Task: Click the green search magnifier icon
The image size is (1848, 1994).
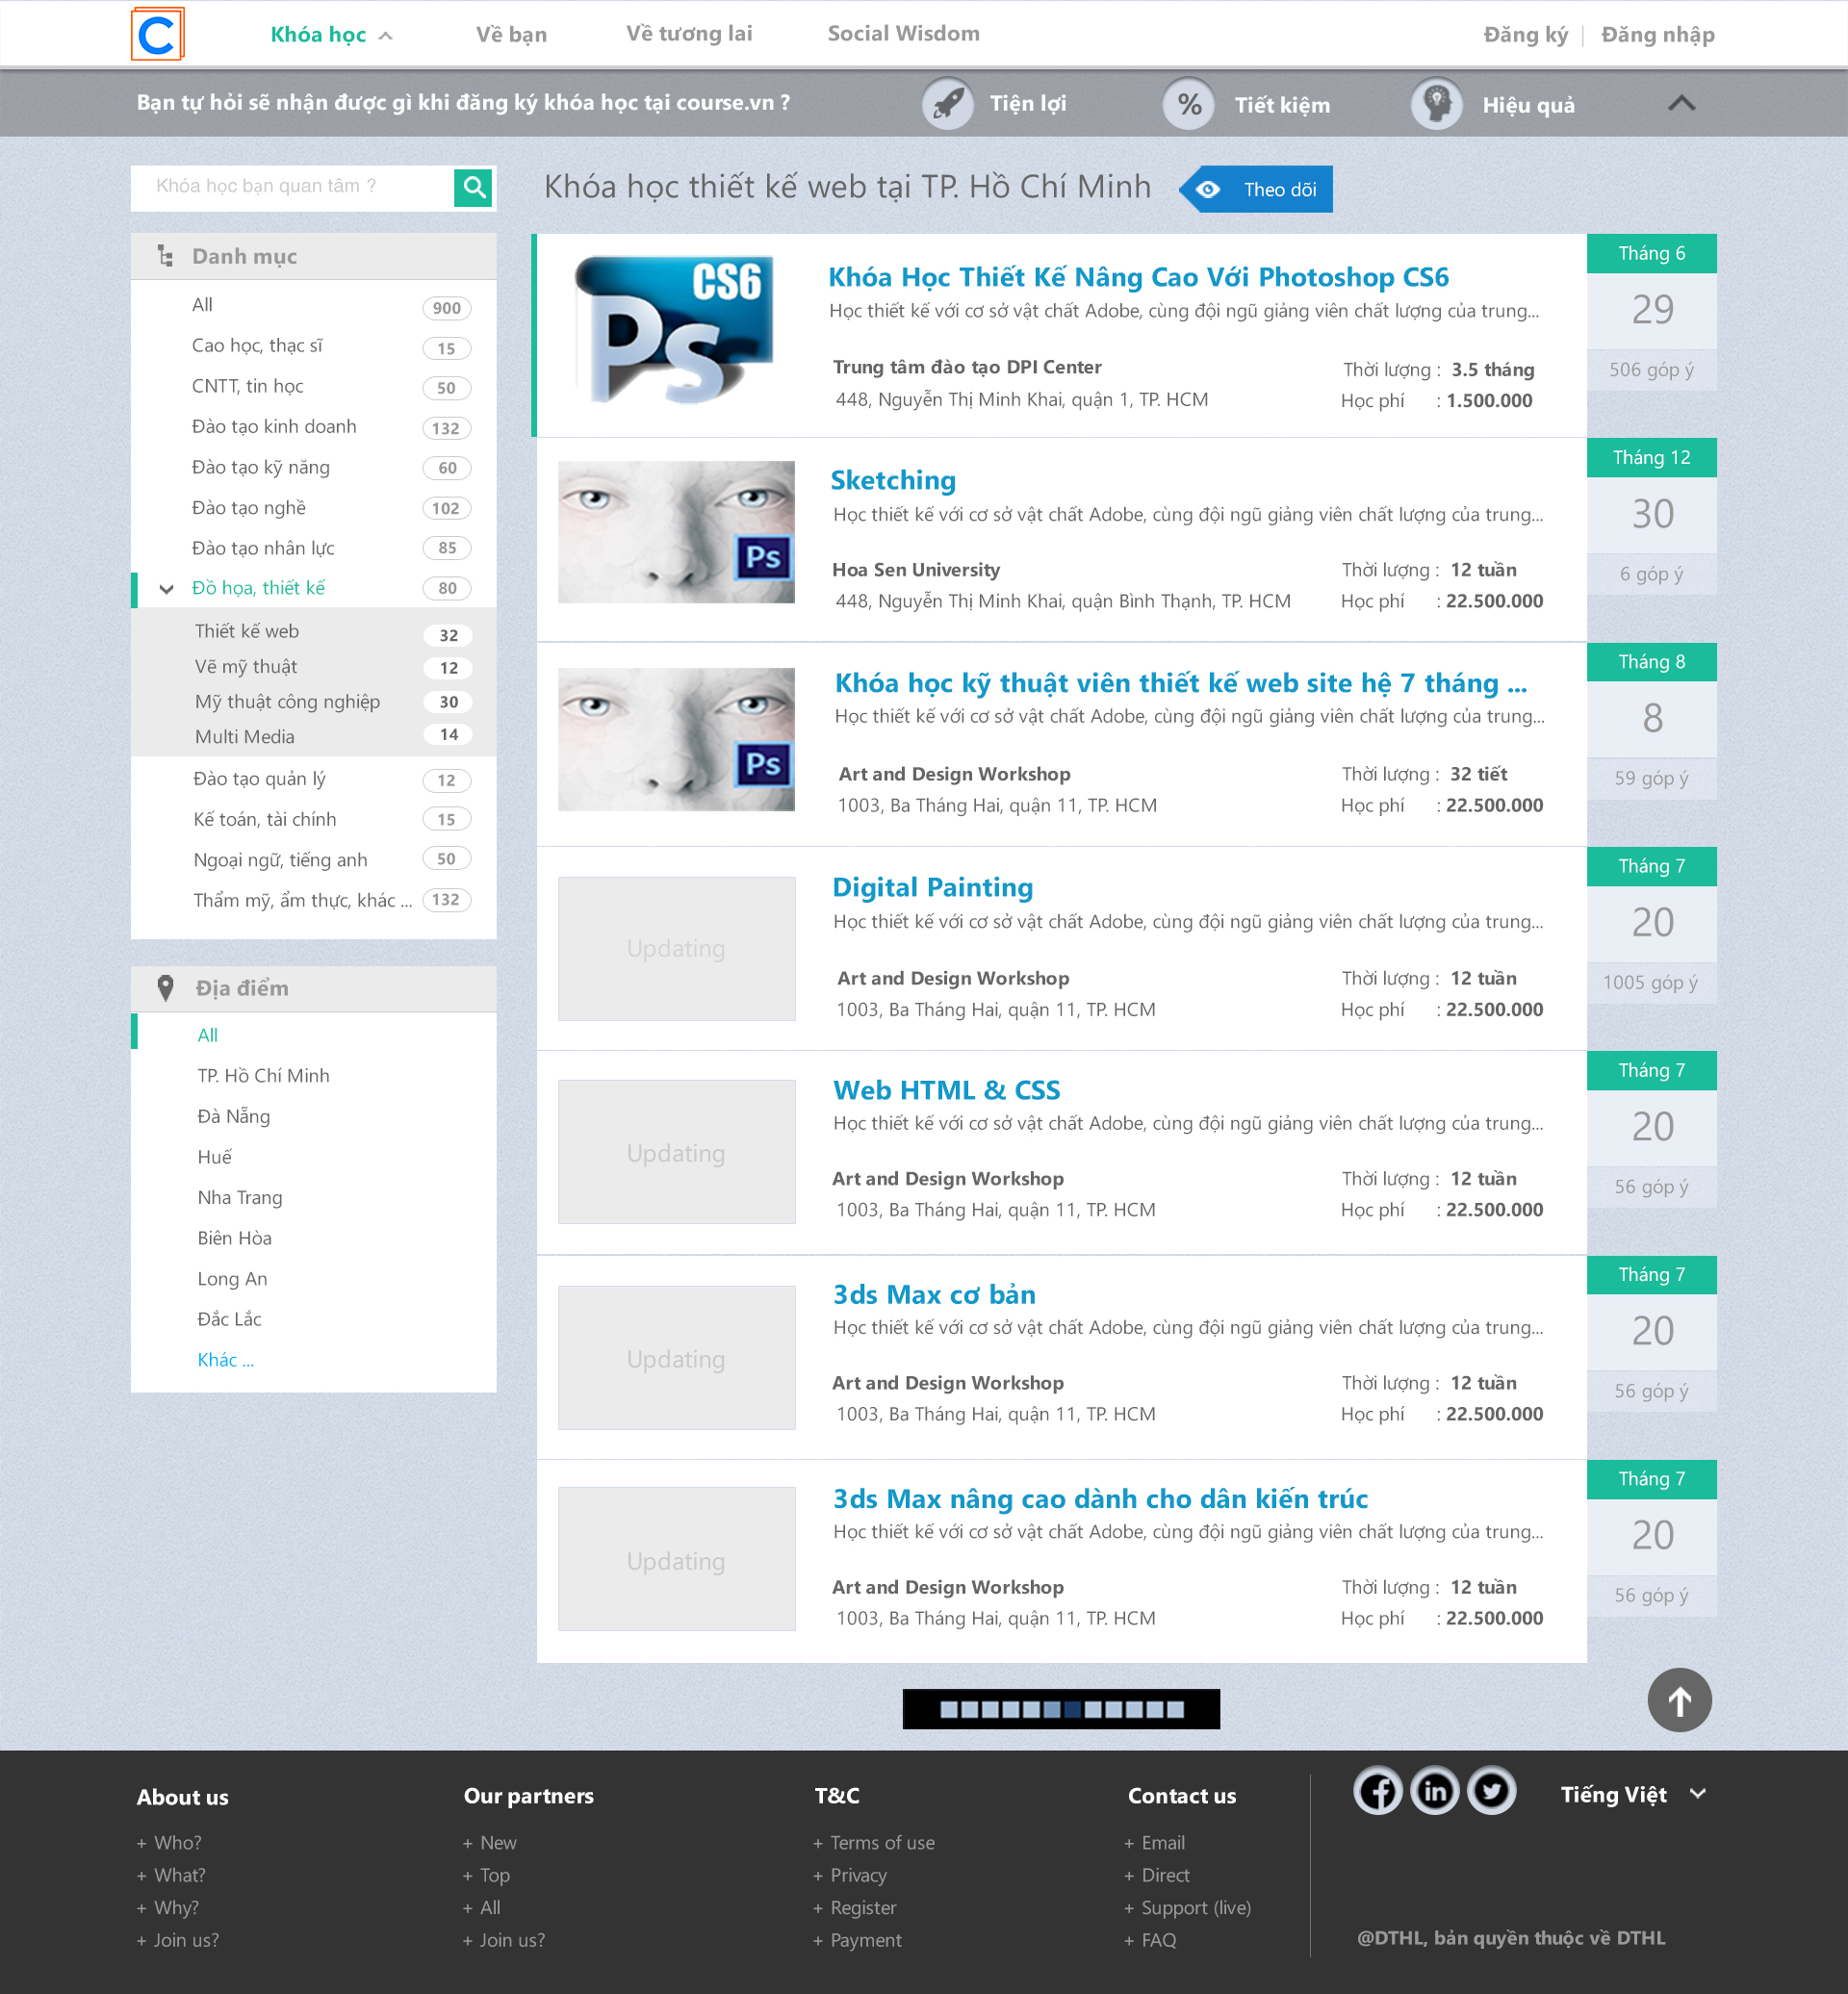Action: click(474, 187)
